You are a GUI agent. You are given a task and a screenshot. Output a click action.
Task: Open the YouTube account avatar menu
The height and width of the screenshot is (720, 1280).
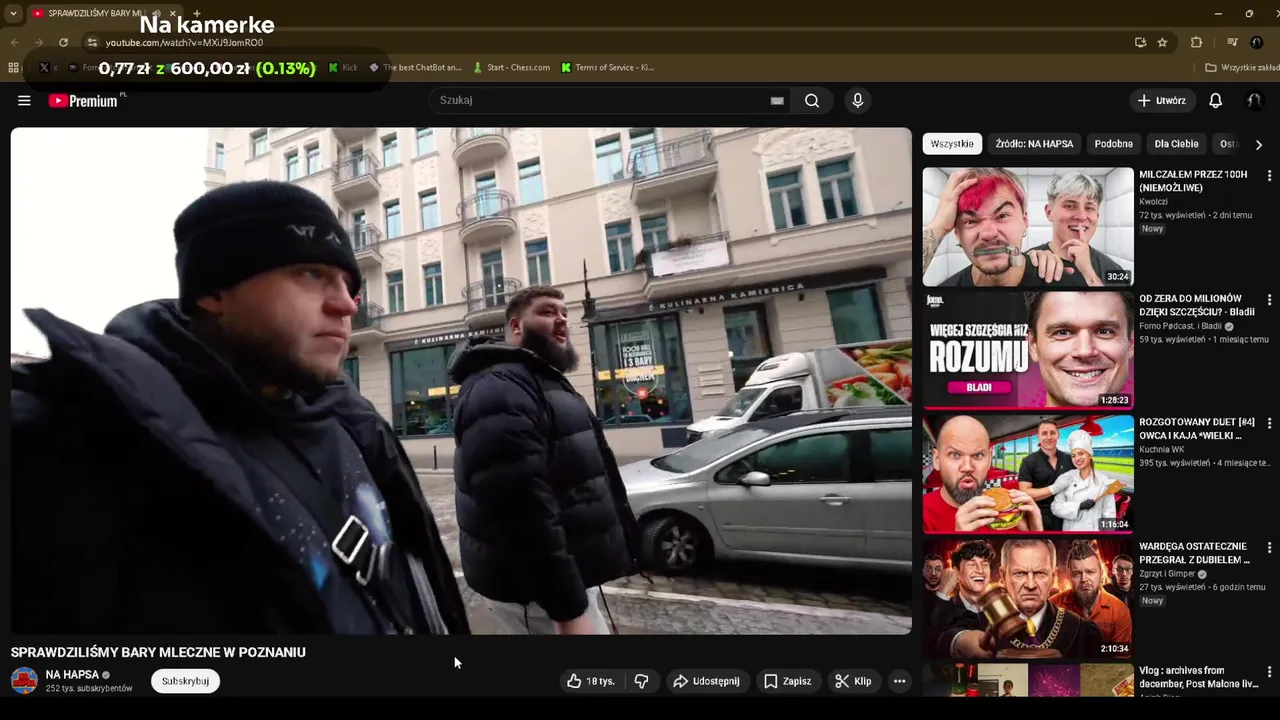1254,100
